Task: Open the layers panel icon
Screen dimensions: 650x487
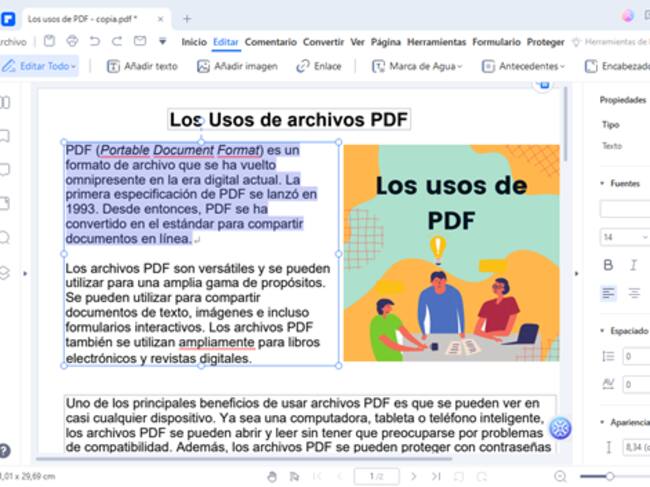Action: click(6, 272)
